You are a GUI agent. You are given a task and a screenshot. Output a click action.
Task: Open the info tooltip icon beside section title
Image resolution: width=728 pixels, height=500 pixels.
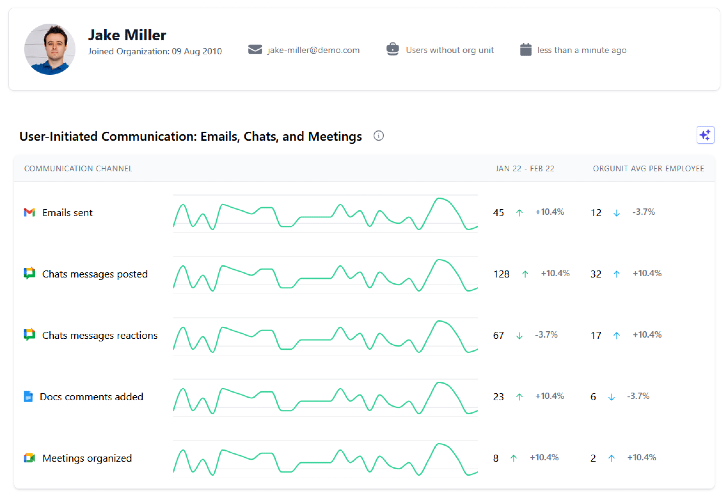click(x=379, y=136)
